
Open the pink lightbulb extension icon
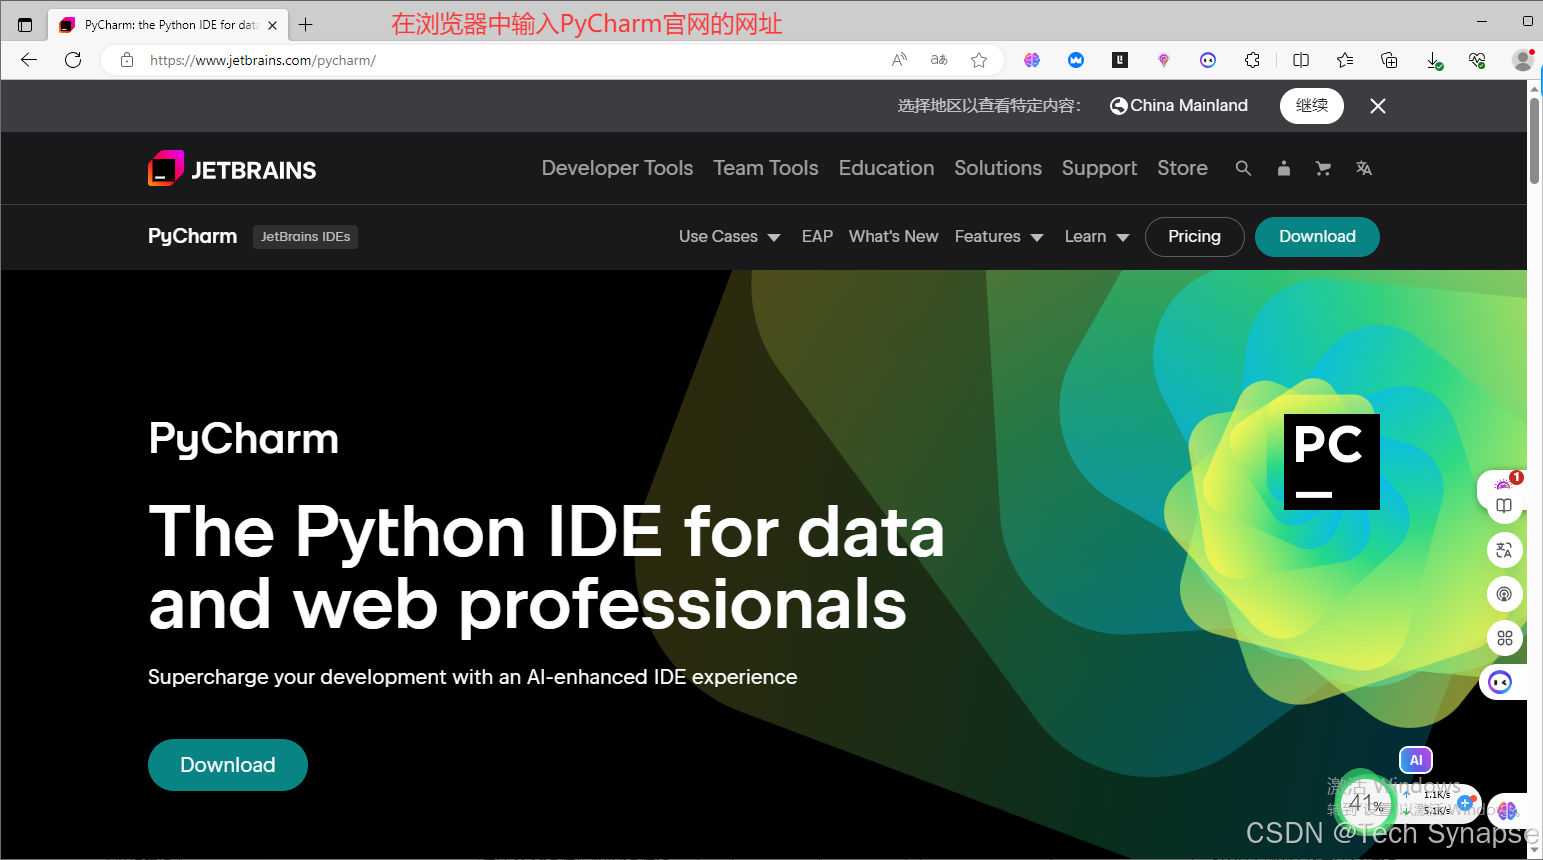point(1164,60)
